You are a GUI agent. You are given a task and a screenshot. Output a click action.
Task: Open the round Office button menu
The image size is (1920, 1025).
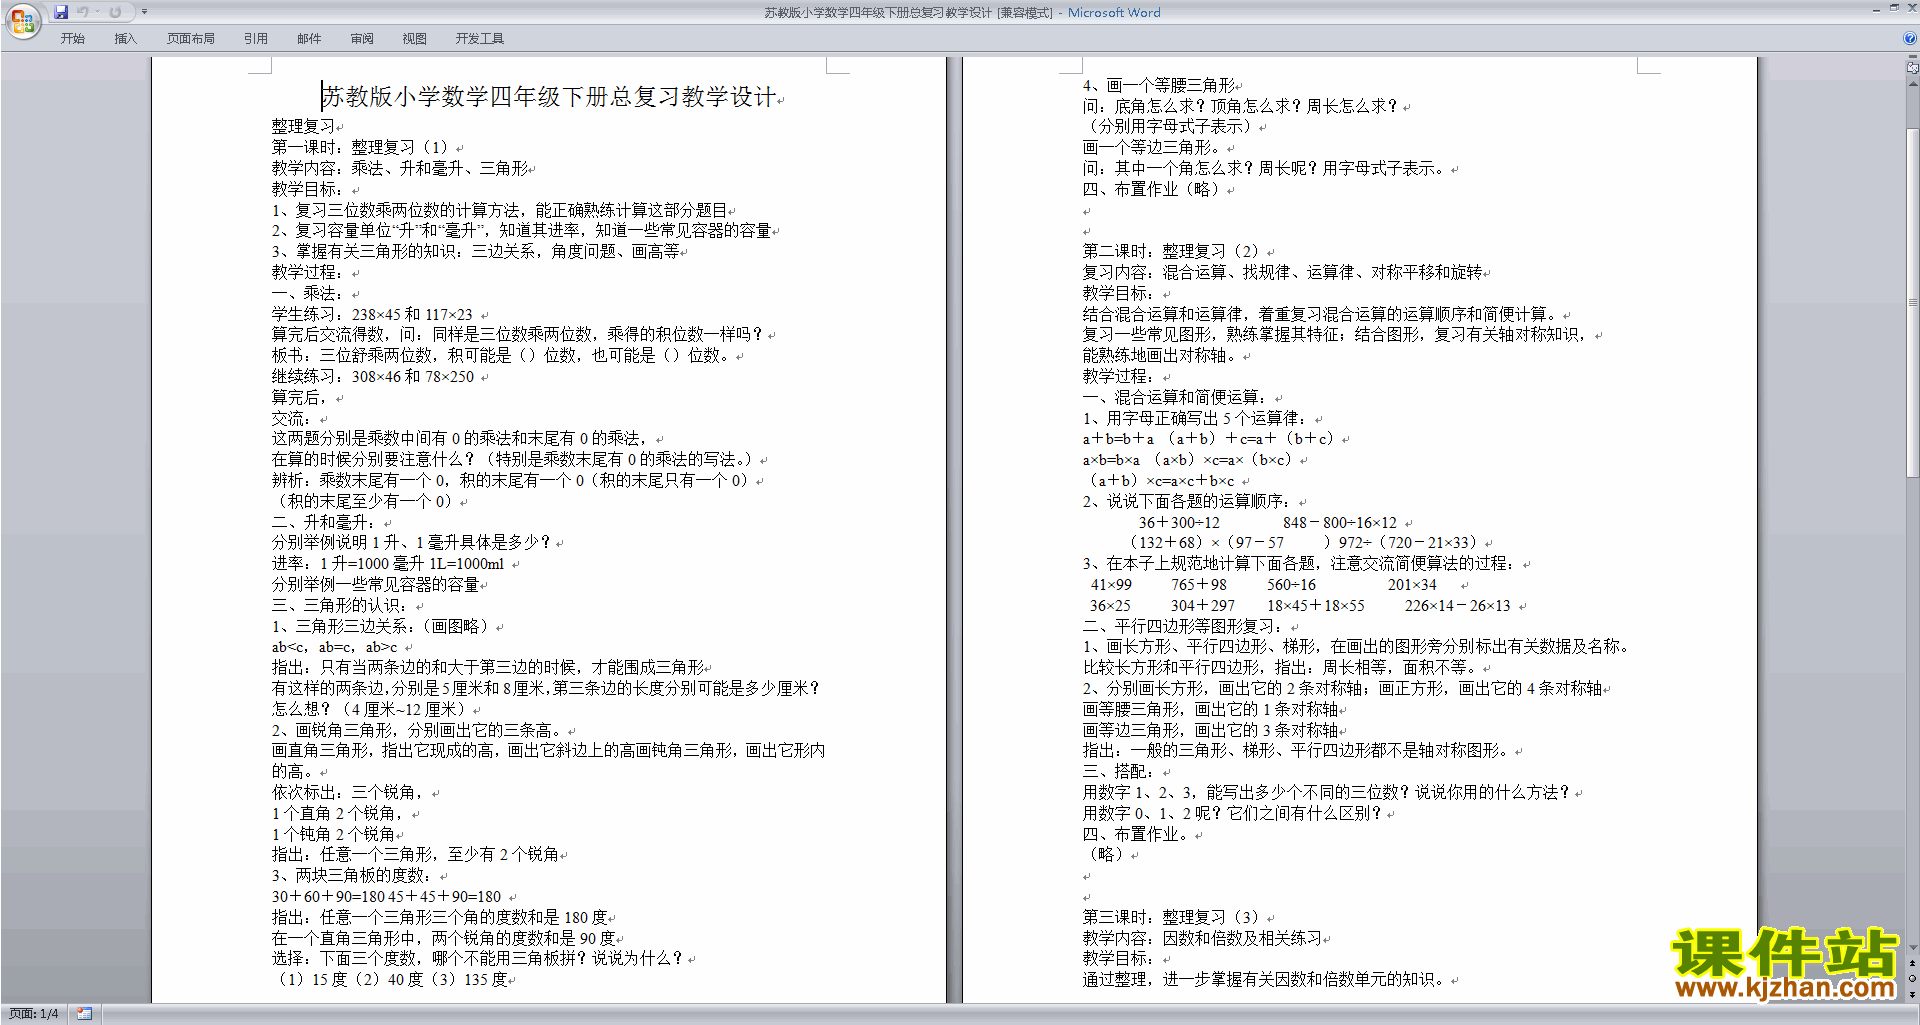22,20
